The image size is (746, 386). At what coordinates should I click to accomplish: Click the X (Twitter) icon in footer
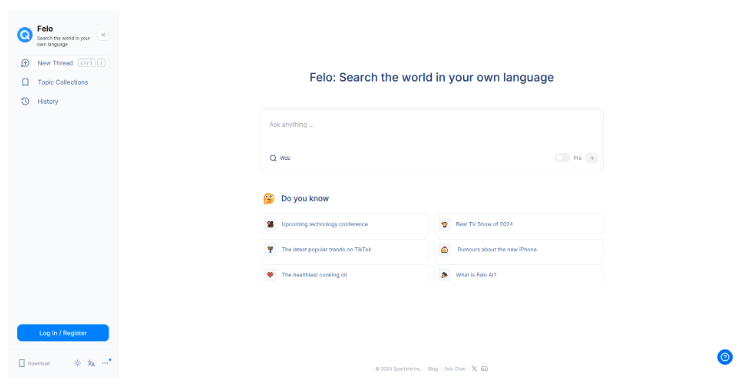pos(474,368)
